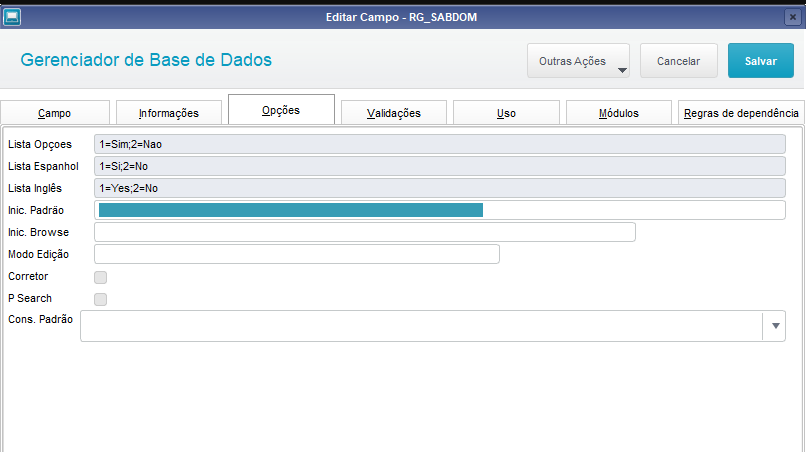Click the Lista Inglês field
The width and height of the screenshot is (806, 452).
(439, 188)
